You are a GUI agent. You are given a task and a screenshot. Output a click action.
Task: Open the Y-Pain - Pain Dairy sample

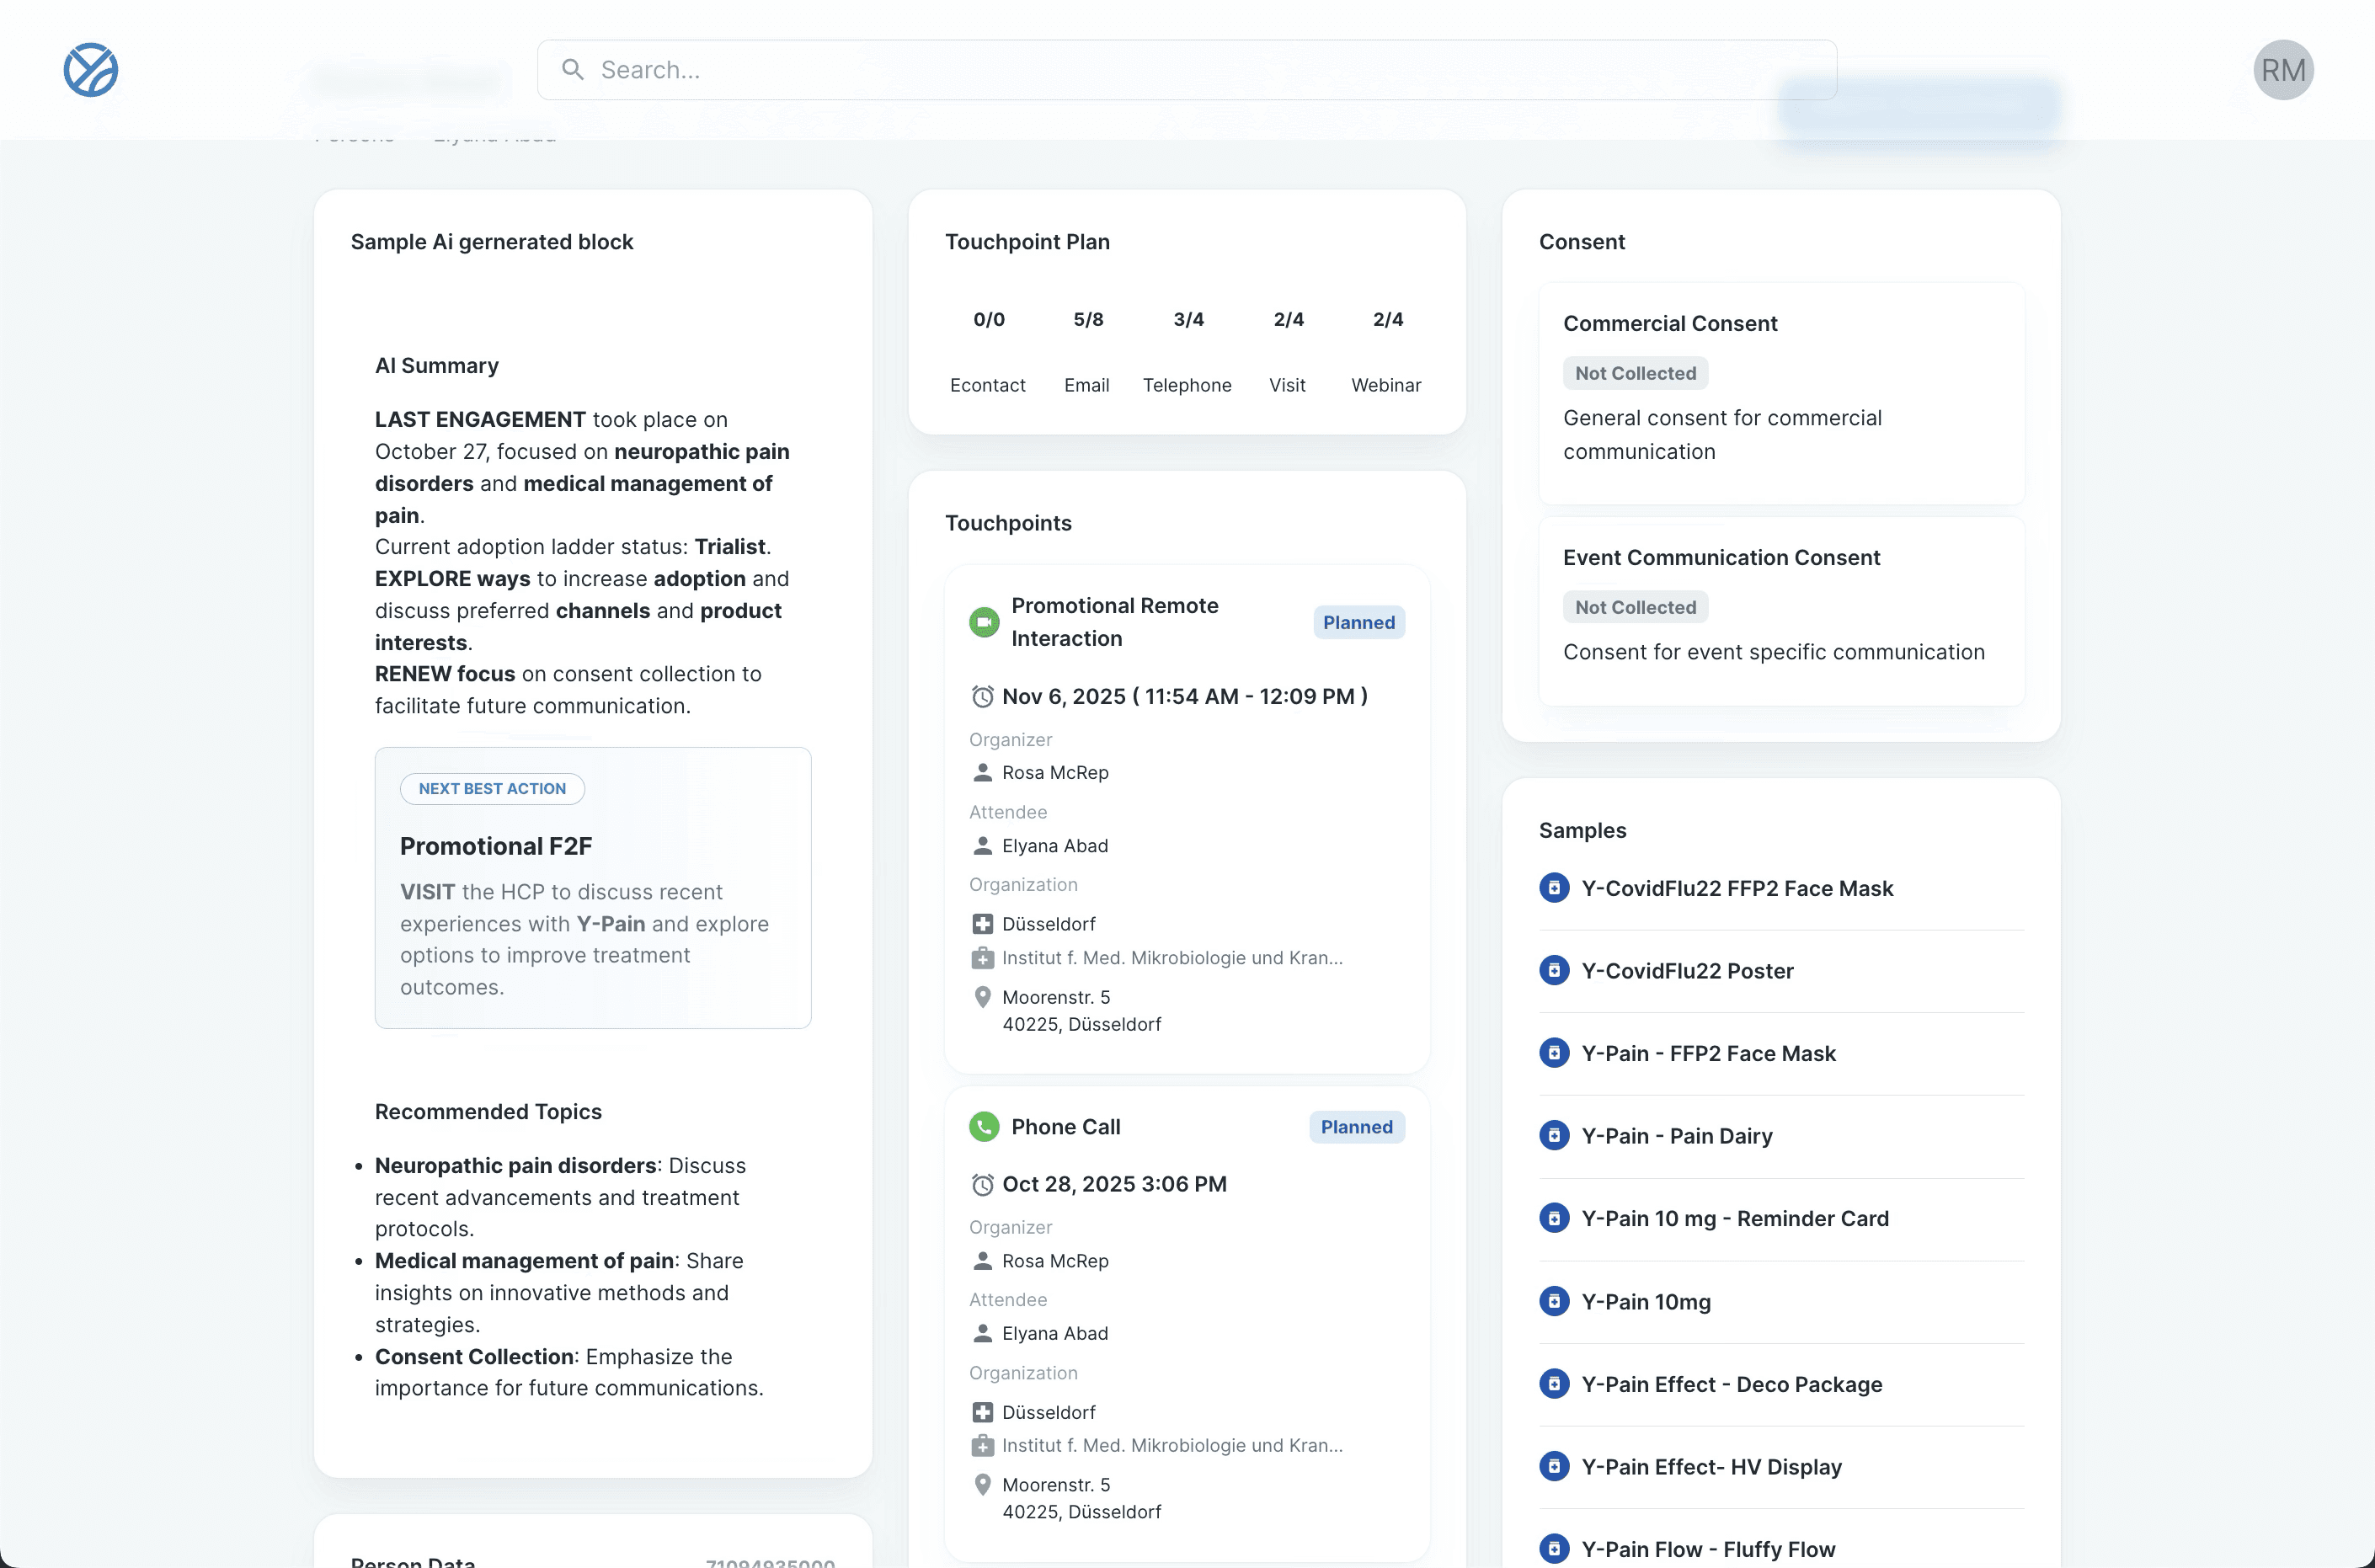[1676, 1136]
